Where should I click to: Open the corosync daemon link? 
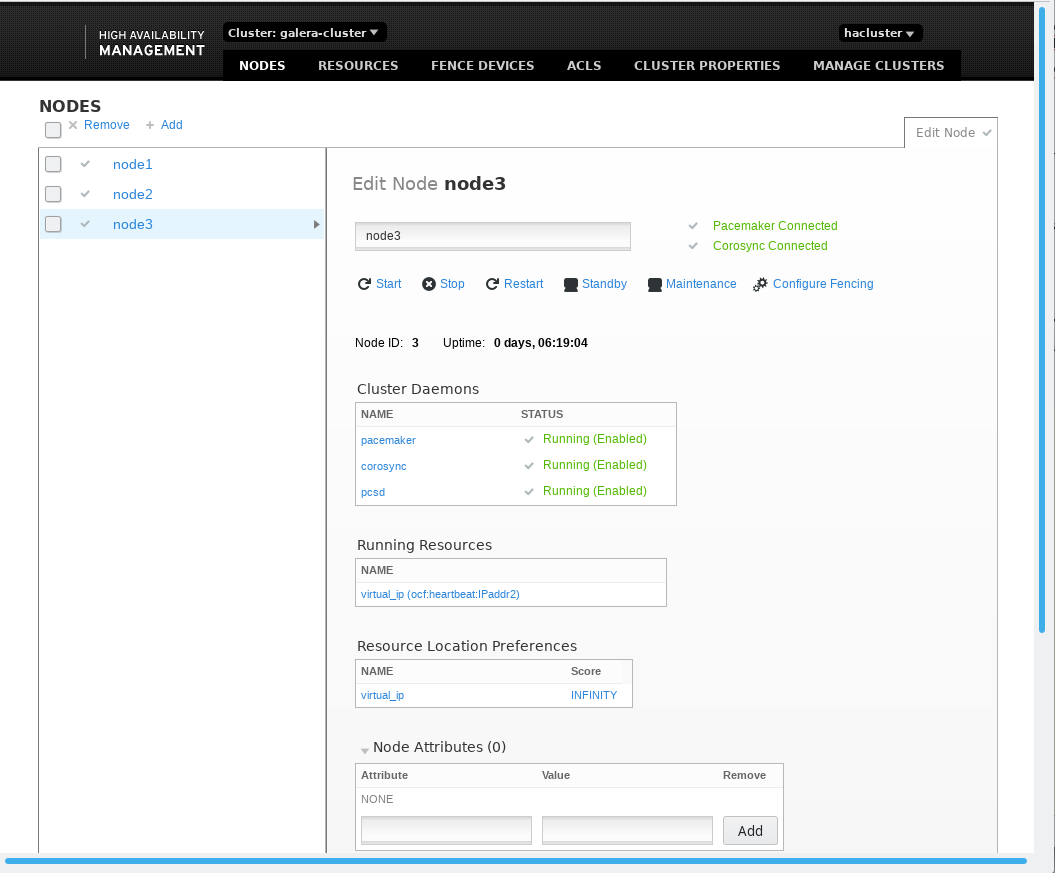click(x=384, y=466)
